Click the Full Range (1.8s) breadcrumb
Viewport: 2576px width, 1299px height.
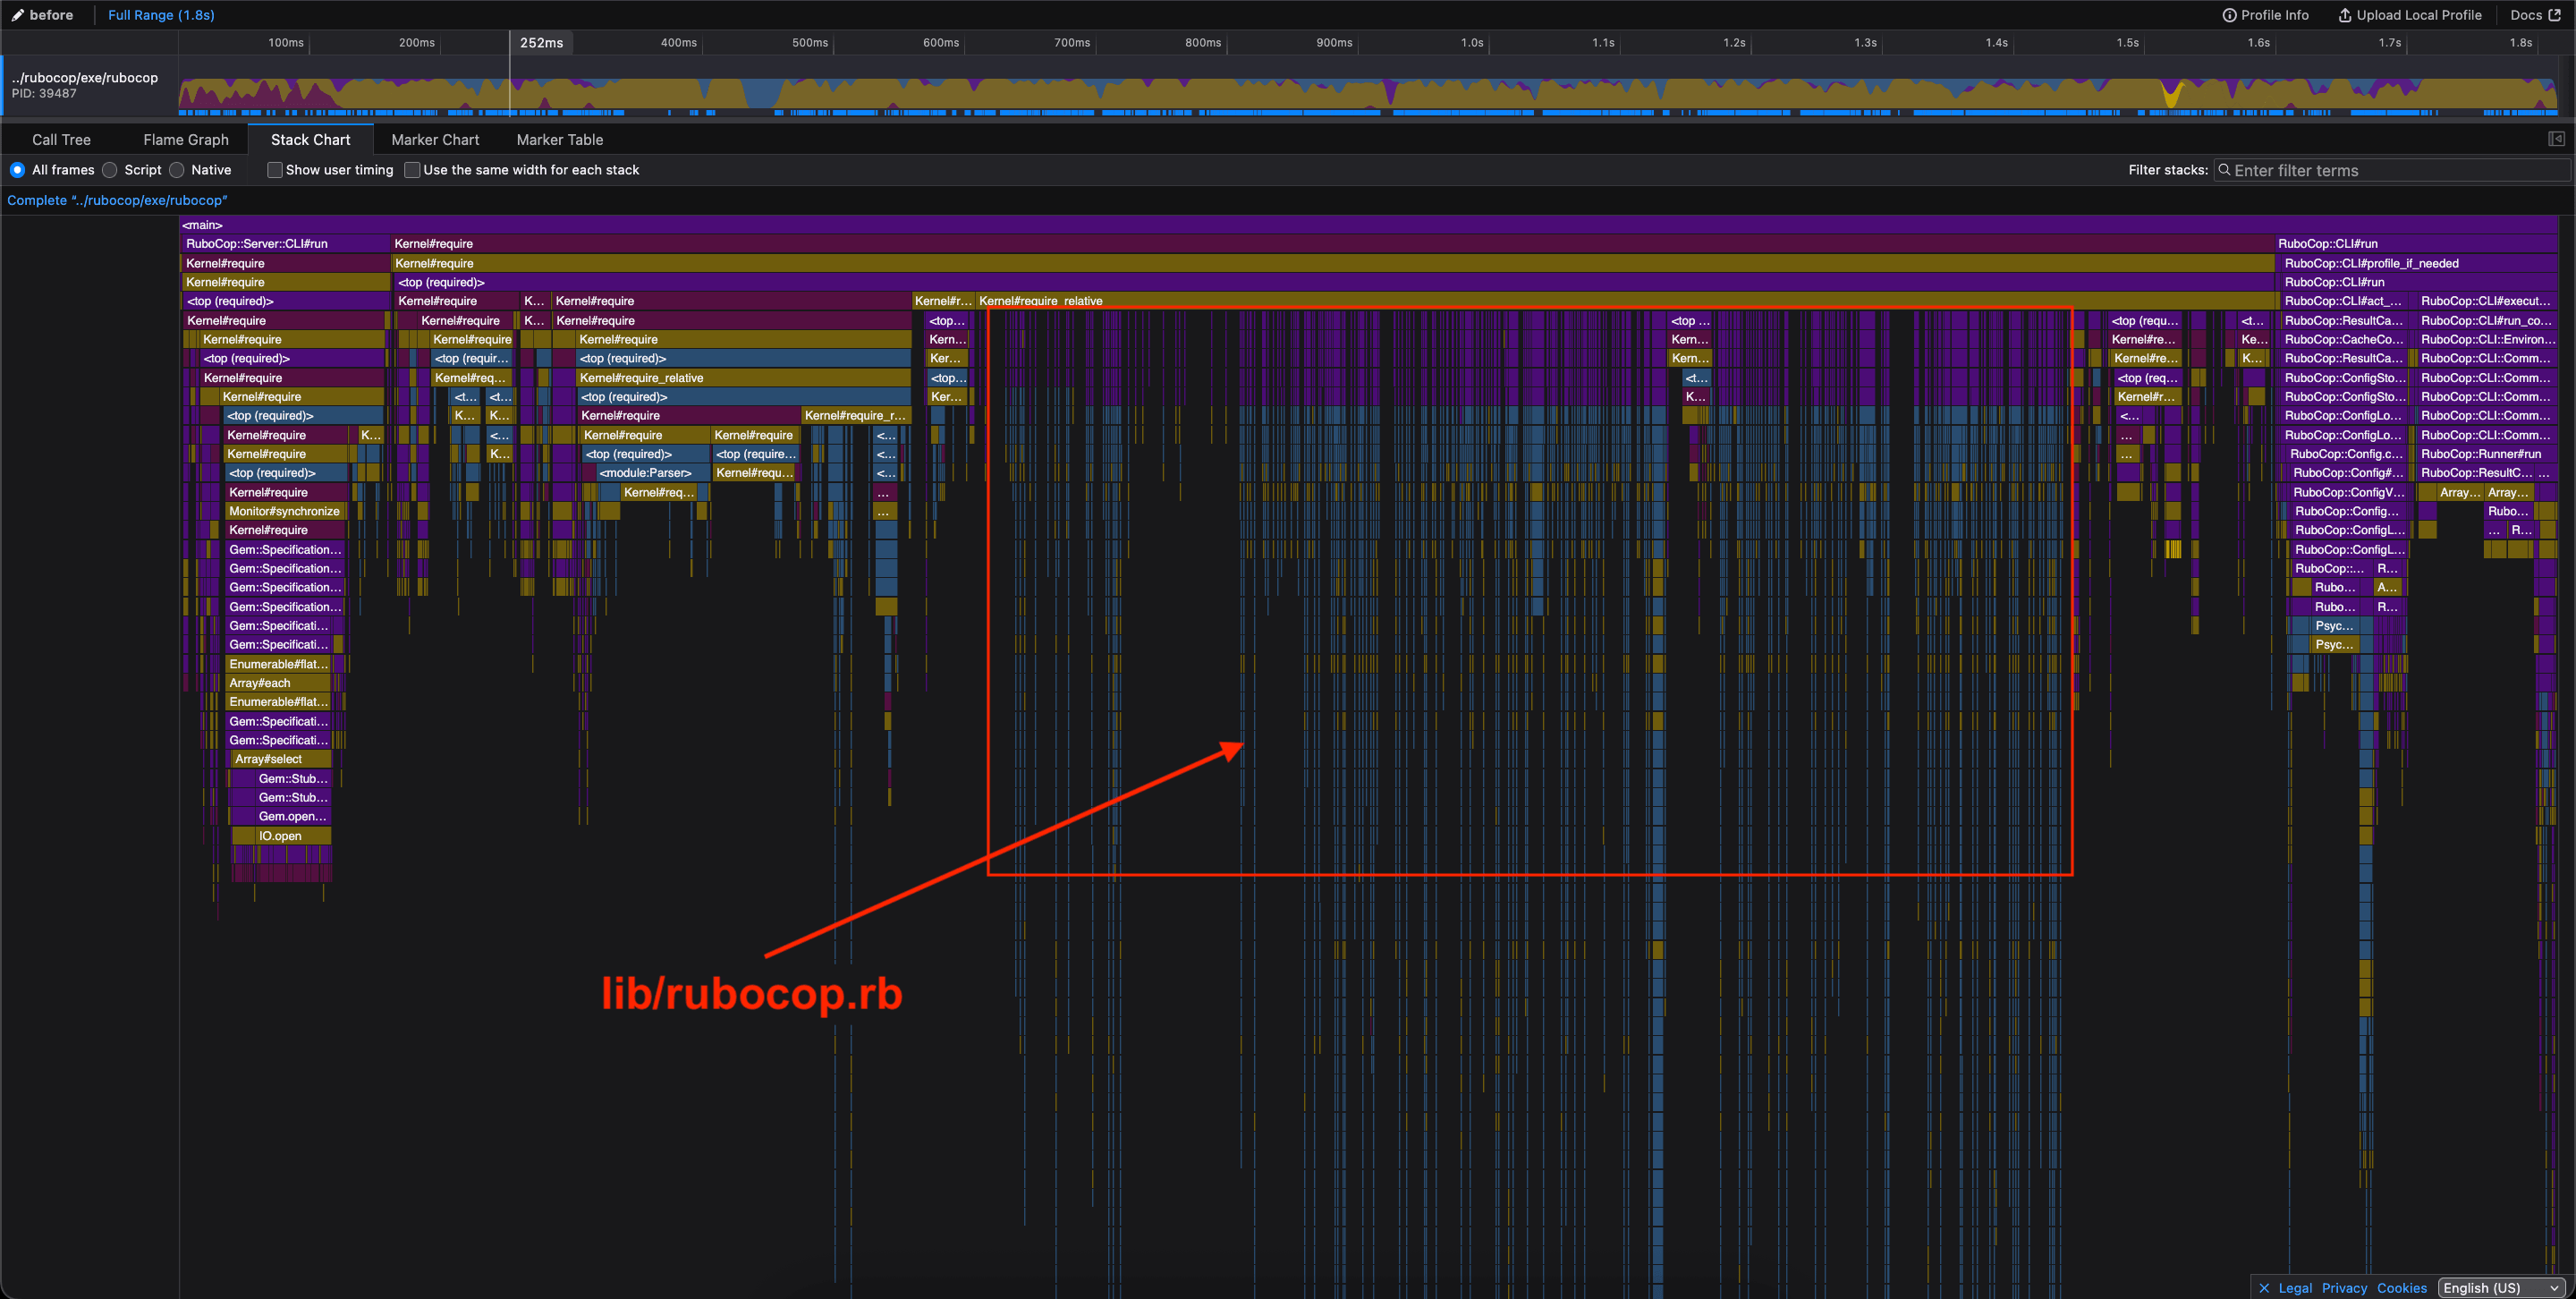pyautogui.click(x=161, y=15)
